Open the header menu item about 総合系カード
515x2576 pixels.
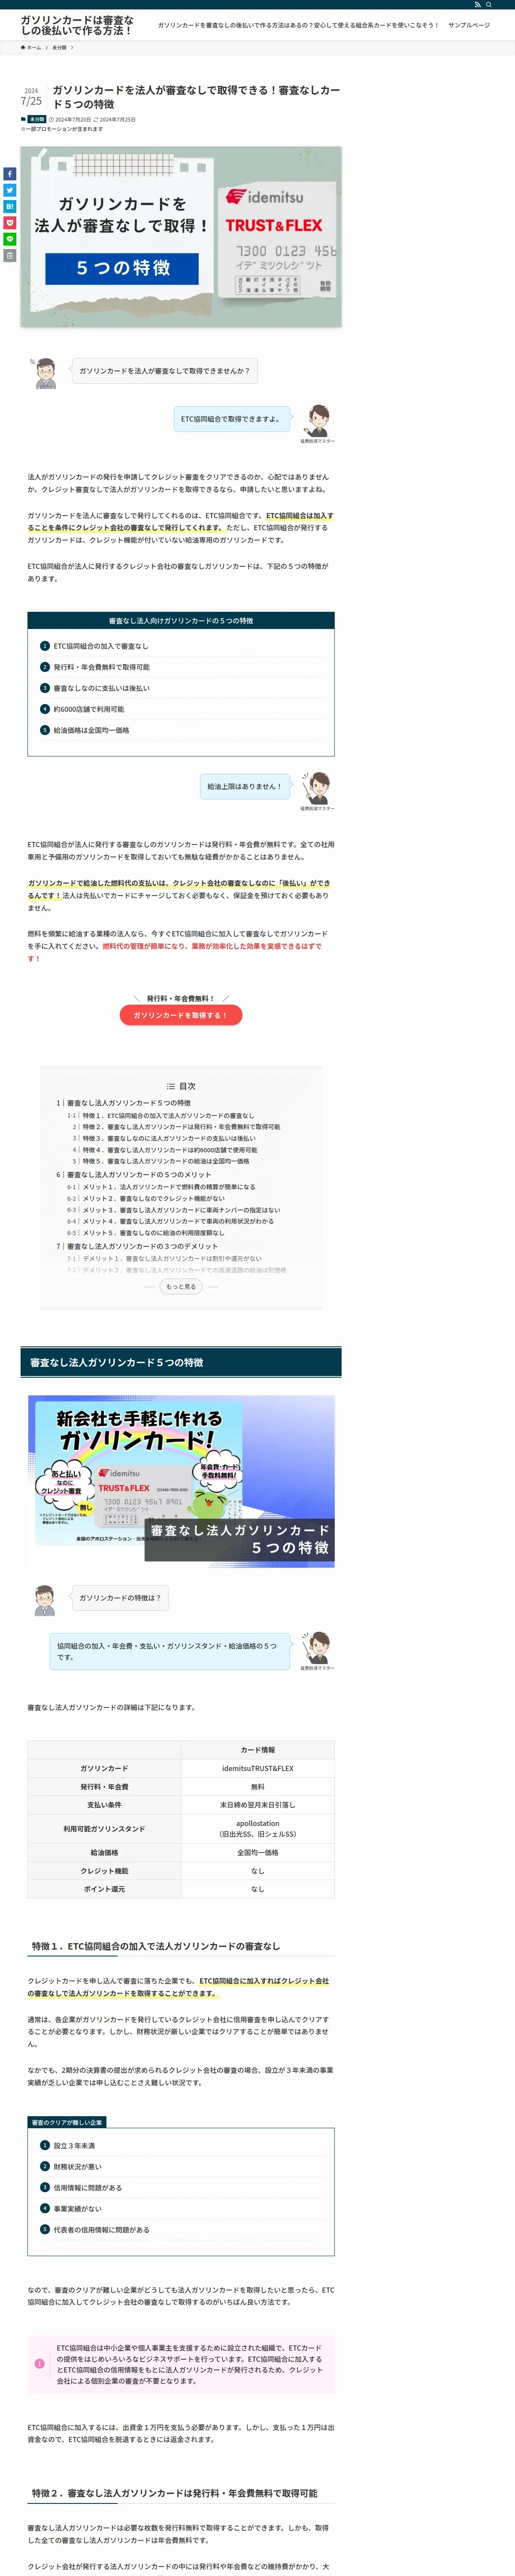click(x=298, y=25)
